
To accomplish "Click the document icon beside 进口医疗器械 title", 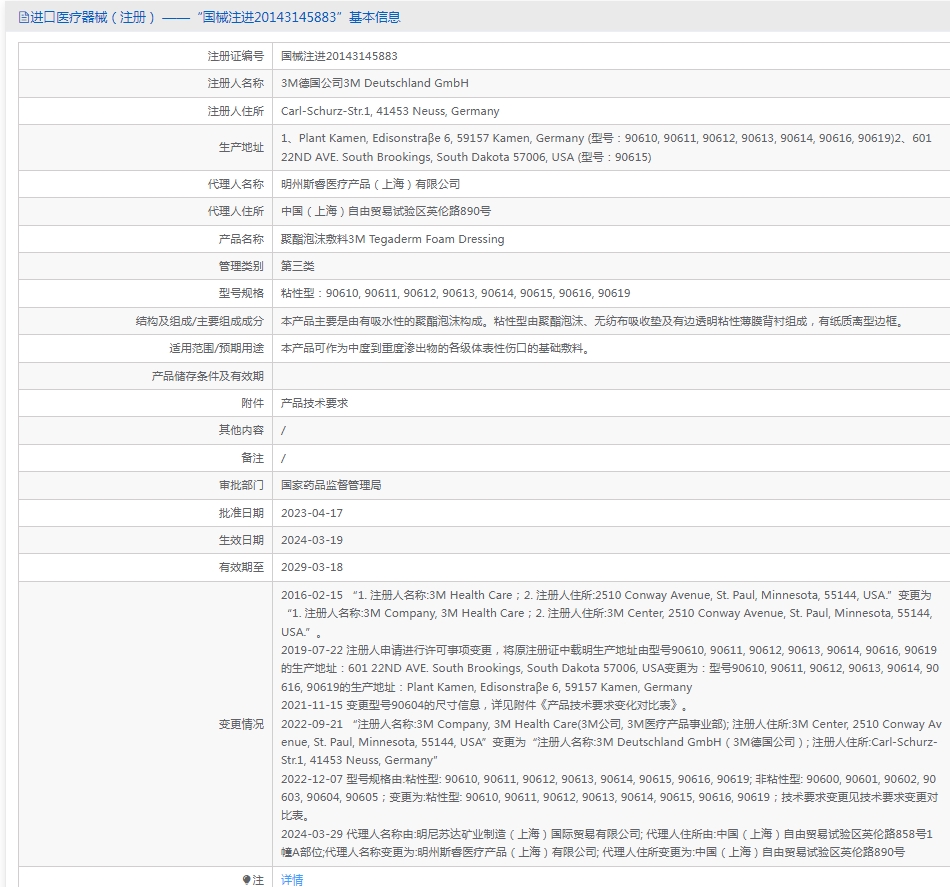I will pyautogui.click(x=24, y=18).
